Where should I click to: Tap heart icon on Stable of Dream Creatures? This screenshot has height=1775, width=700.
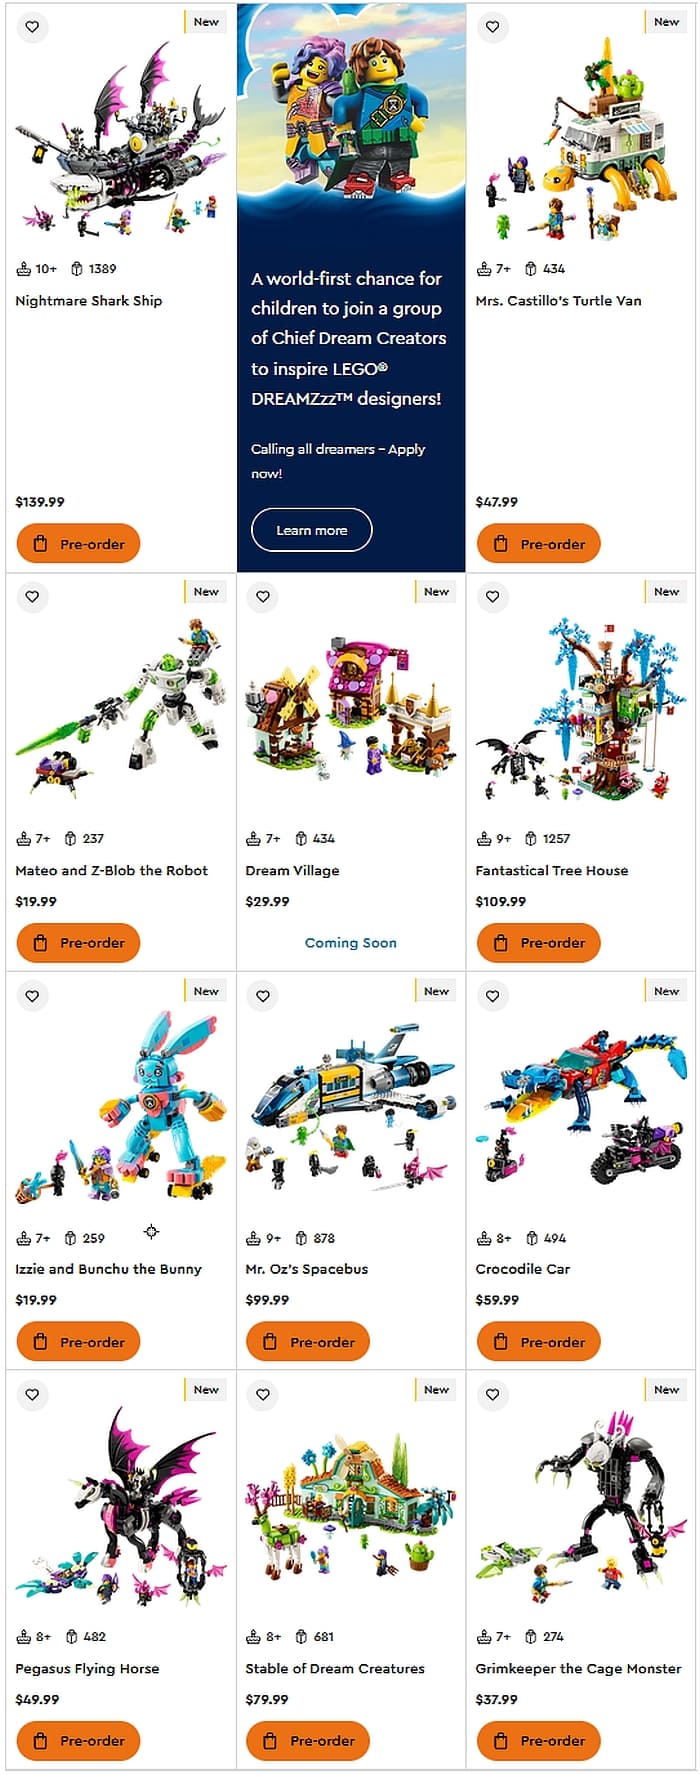click(x=263, y=1394)
